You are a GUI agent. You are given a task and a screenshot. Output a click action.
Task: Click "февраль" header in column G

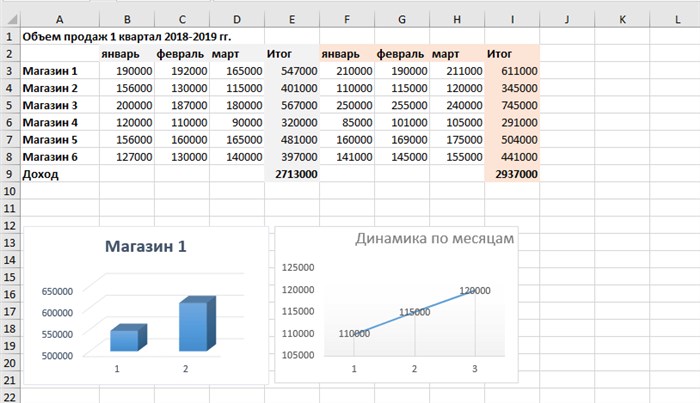(x=402, y=54)
